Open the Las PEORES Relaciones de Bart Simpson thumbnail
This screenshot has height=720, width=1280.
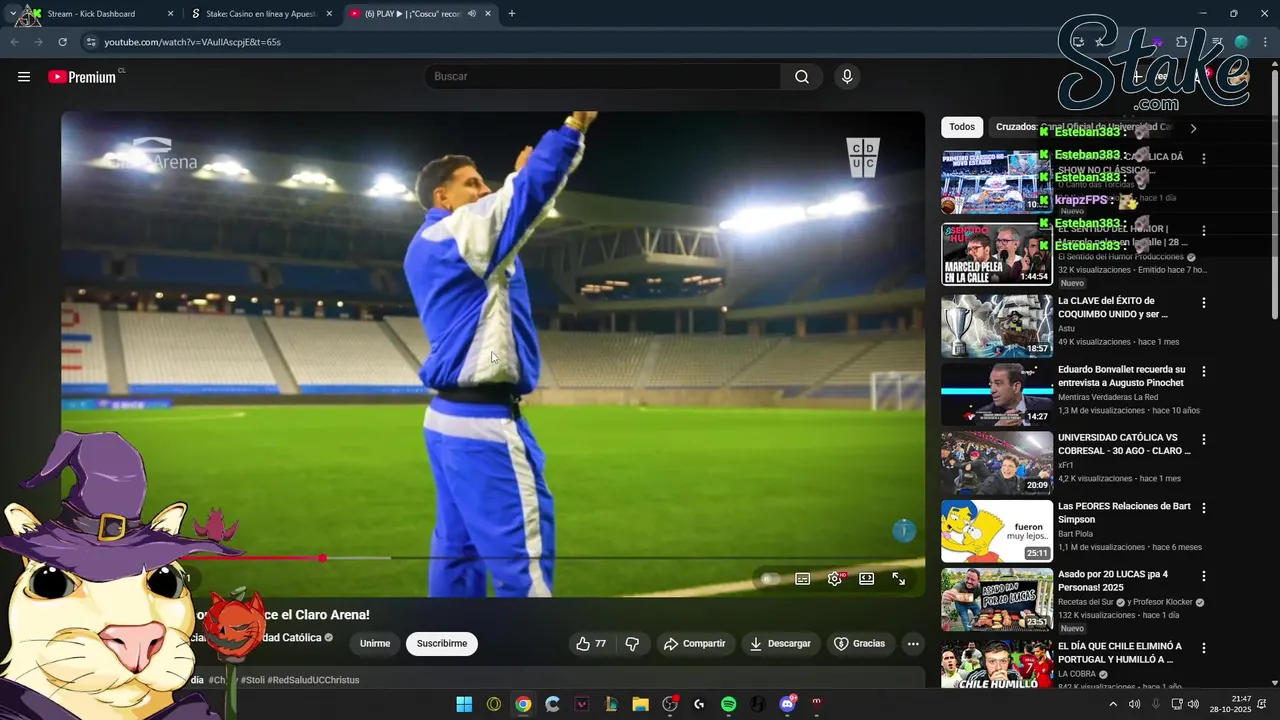tap(997, 531)
